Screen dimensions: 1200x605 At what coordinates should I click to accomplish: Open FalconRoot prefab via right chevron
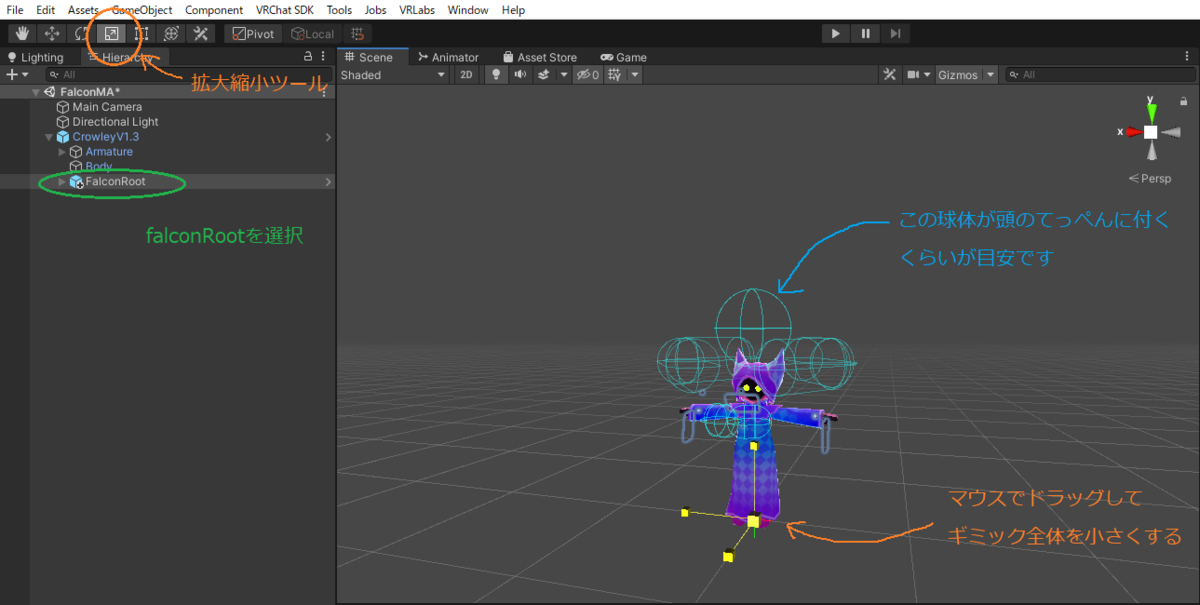(328, 182)
